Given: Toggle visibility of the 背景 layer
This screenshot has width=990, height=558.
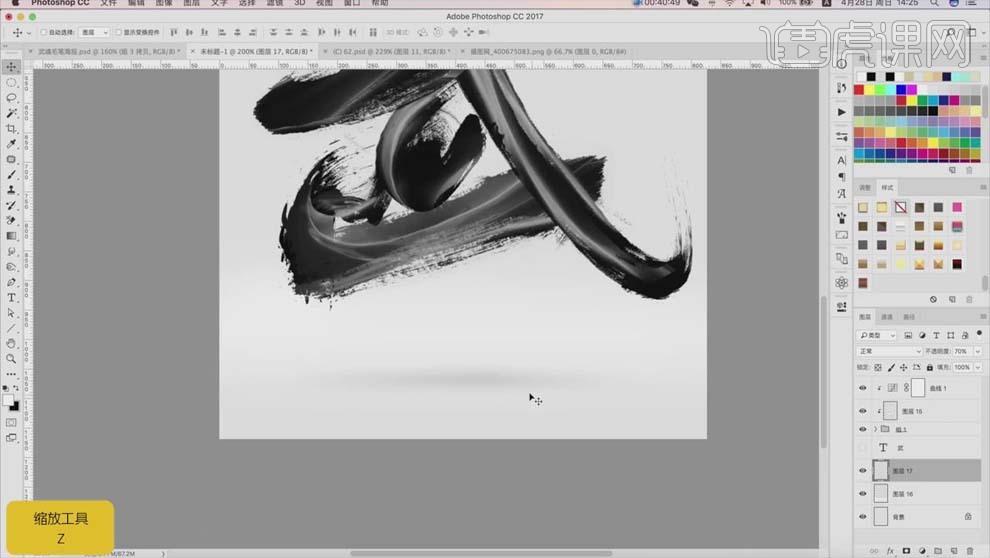Looking at the screenshot, I should tap(862, 516).
